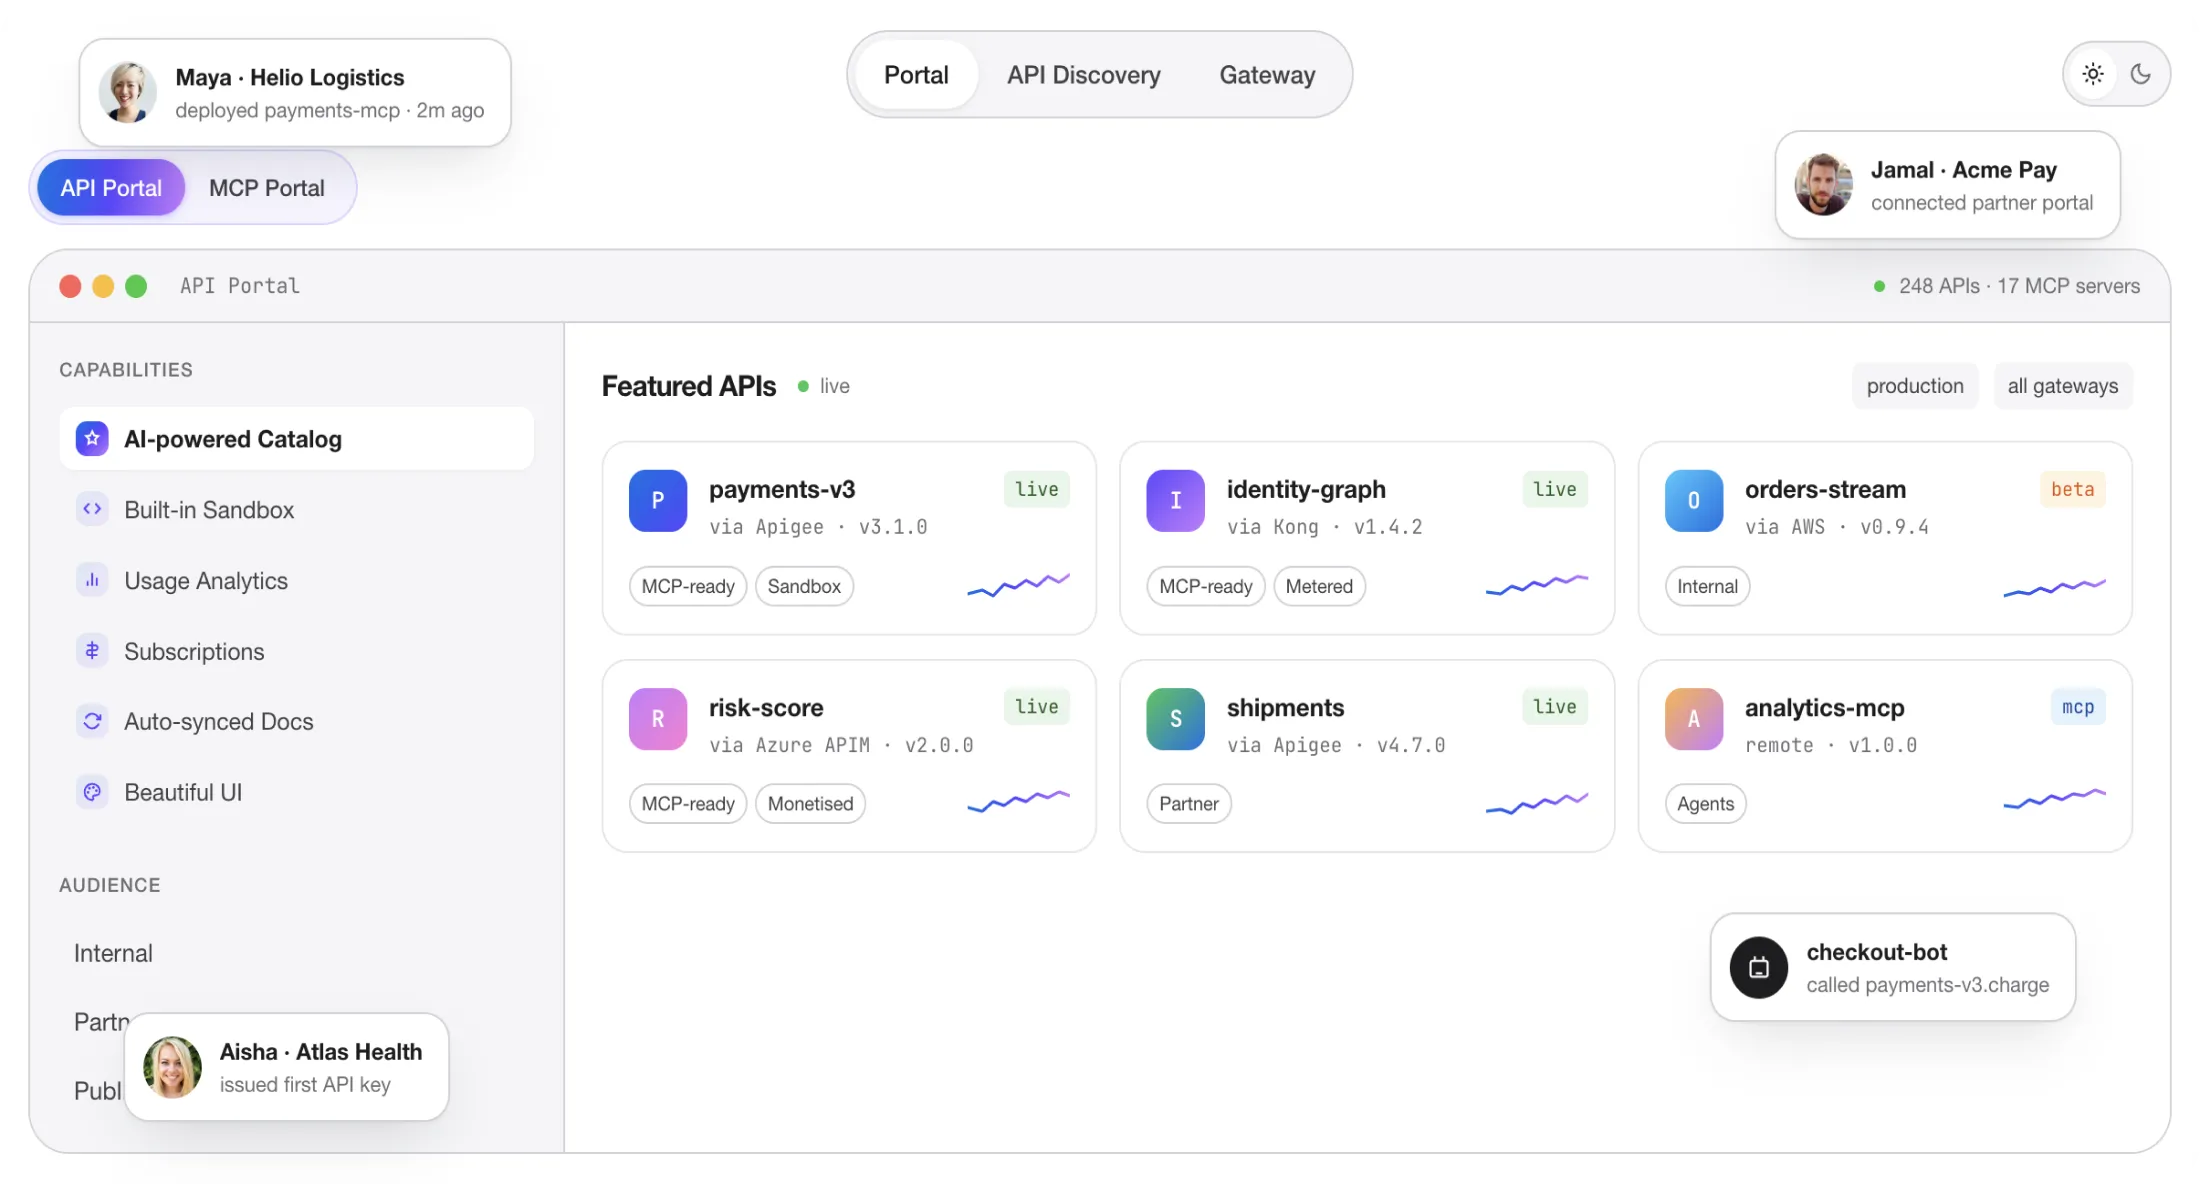Switch to dark theme moon toggle
This screenshot has width=2200, height=1184.
click(2141, 74)
